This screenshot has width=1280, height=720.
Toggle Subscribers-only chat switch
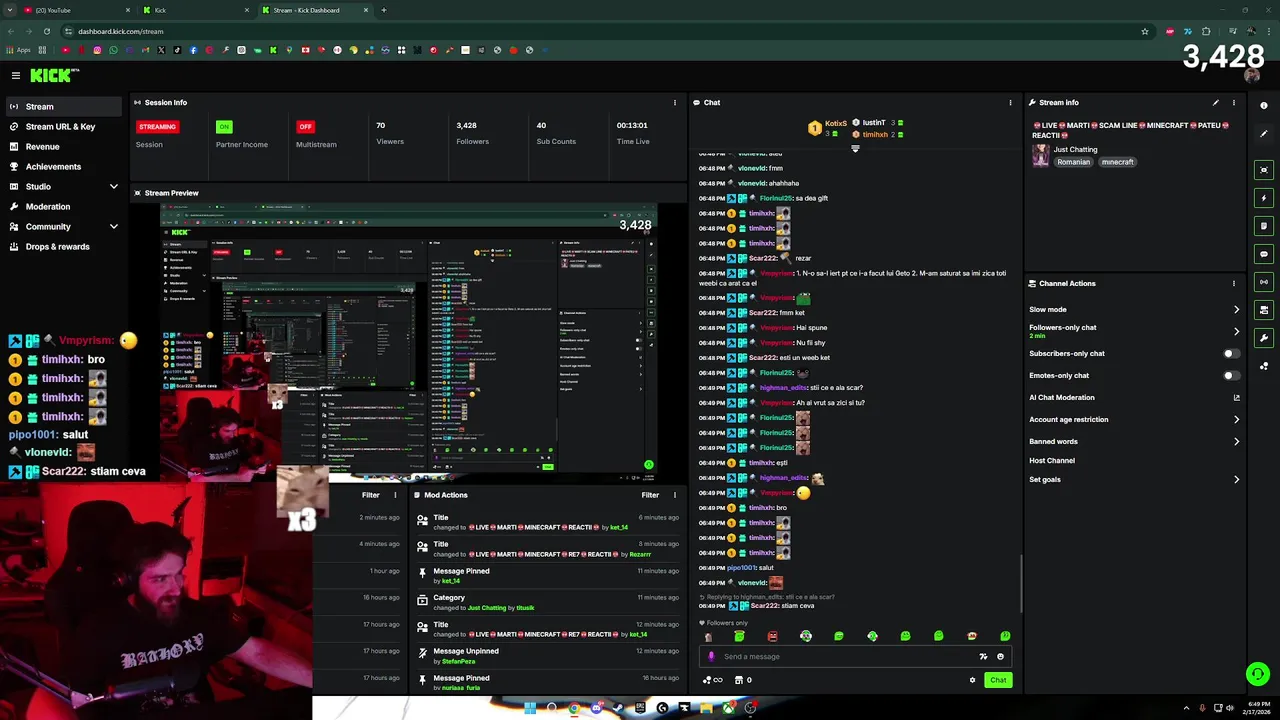(x=1231, y=353)
